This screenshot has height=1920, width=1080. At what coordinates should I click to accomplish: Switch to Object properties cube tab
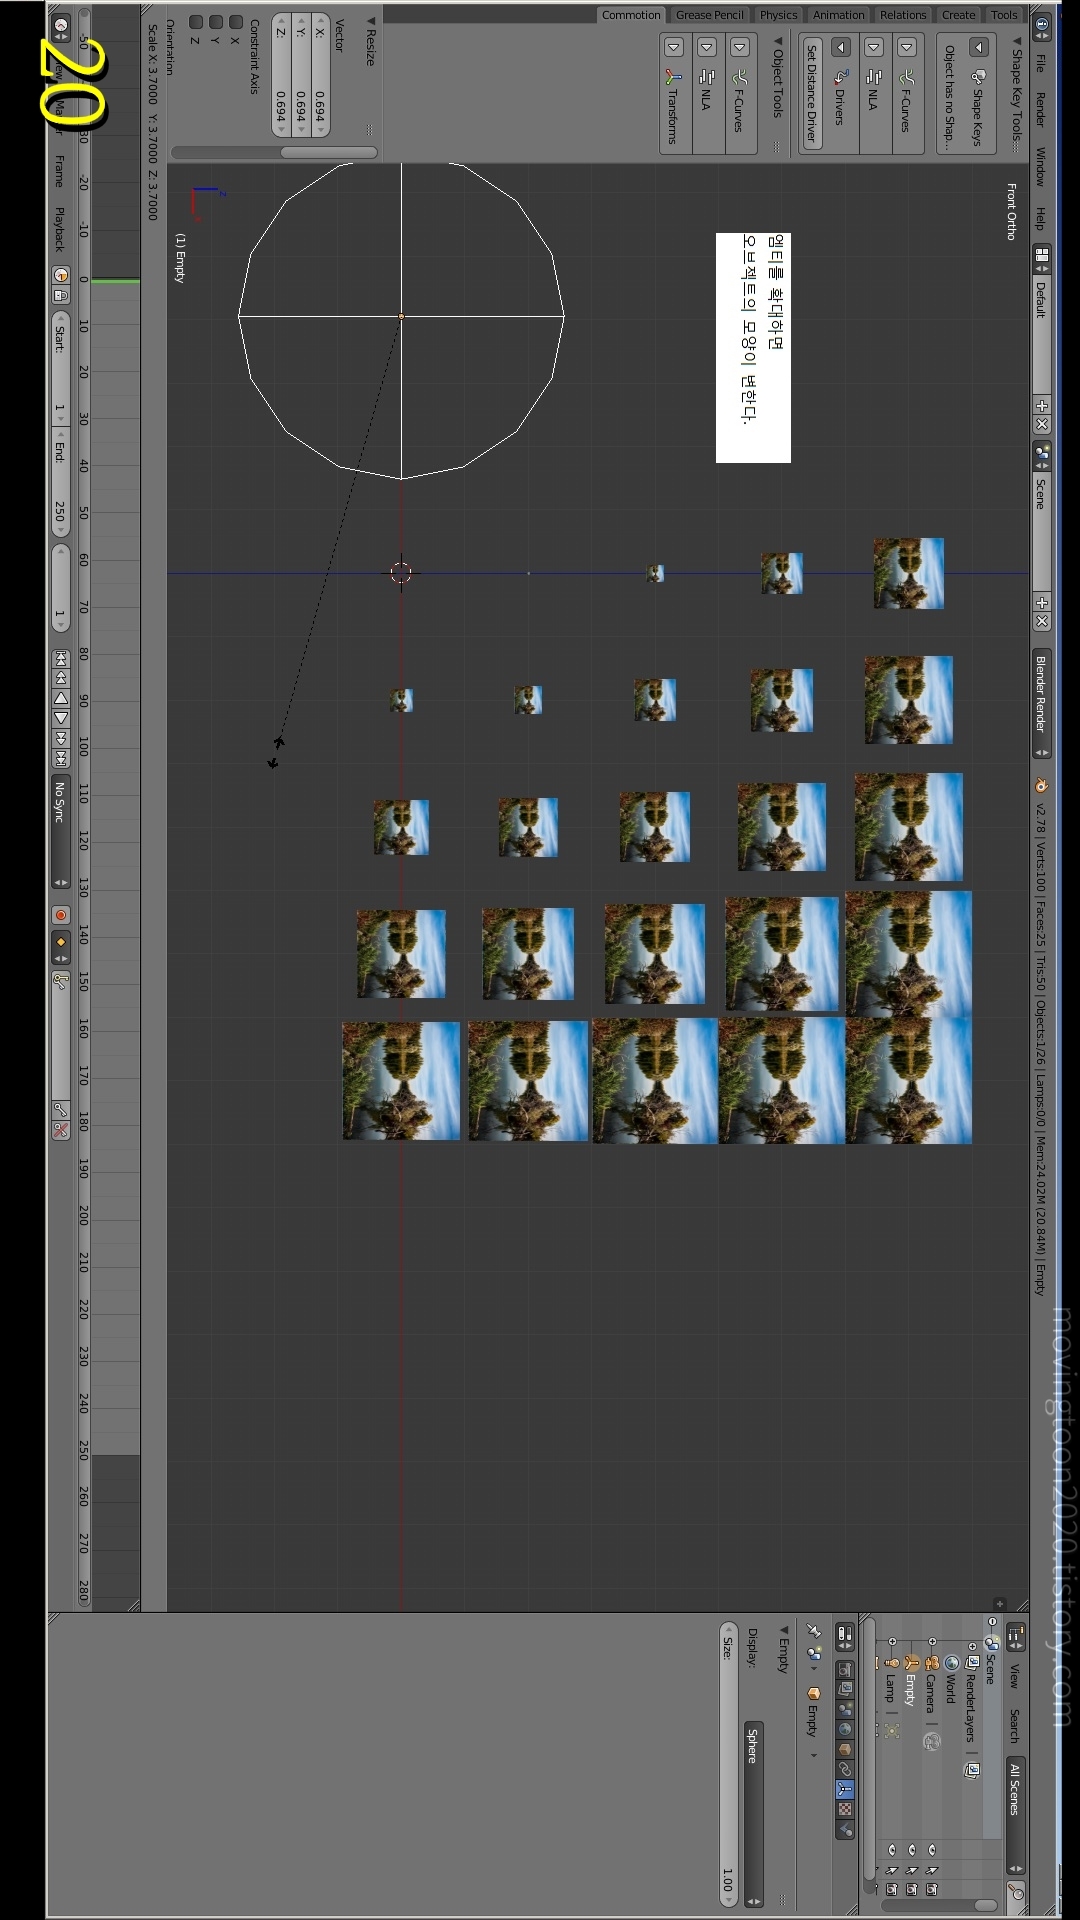pyautogui.click(x=845, y=1749)
